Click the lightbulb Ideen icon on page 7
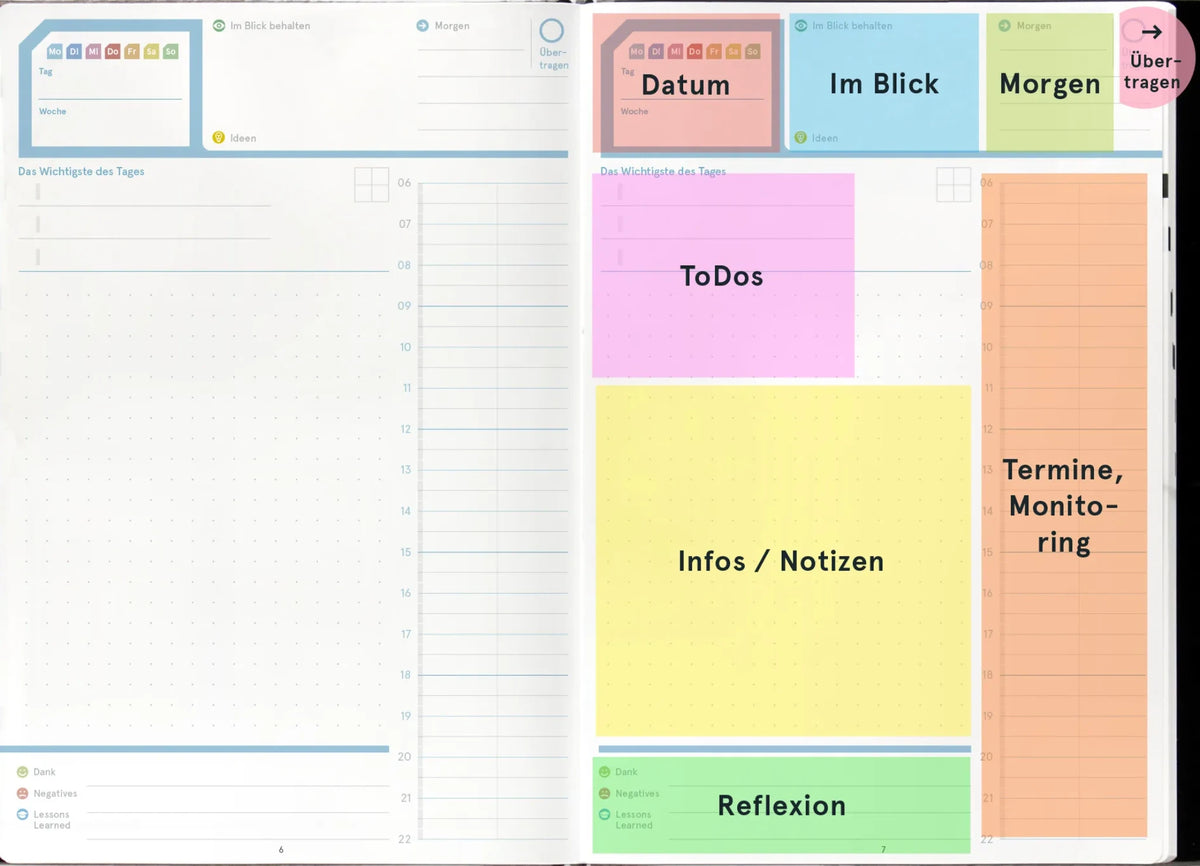1200x866 pixels. 801,138
